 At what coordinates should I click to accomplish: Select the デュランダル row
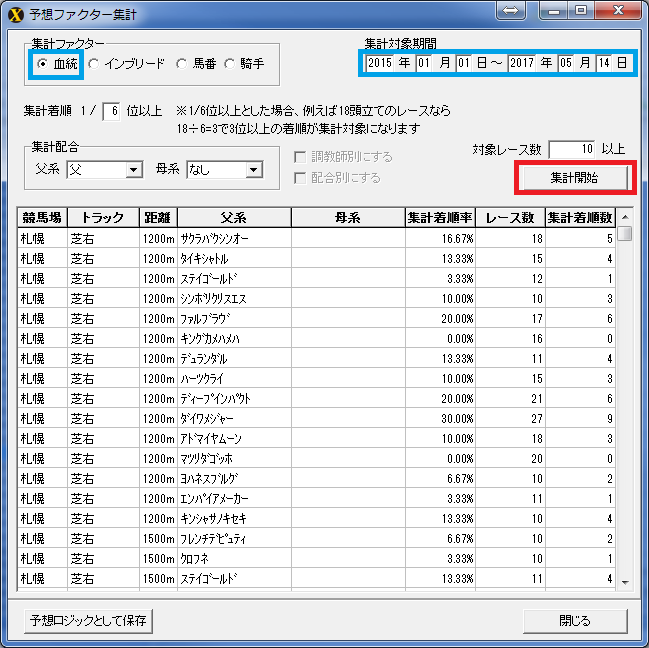pos(316,358)
